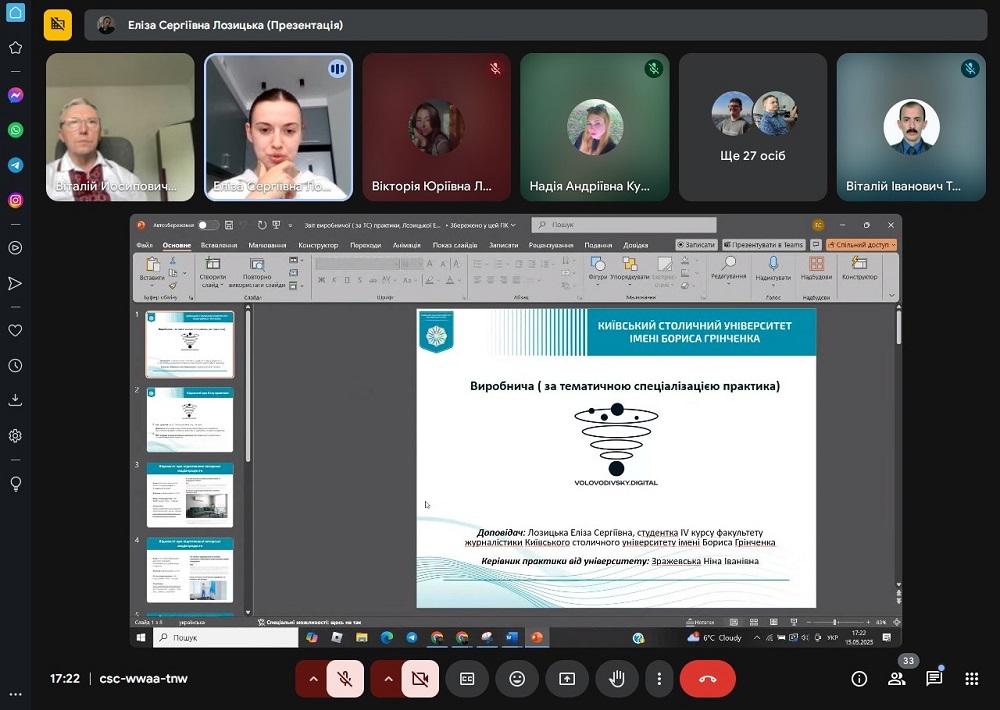Open the participants list showing 33
This screenshot has height=710, width=1000.
pos(896,678)
